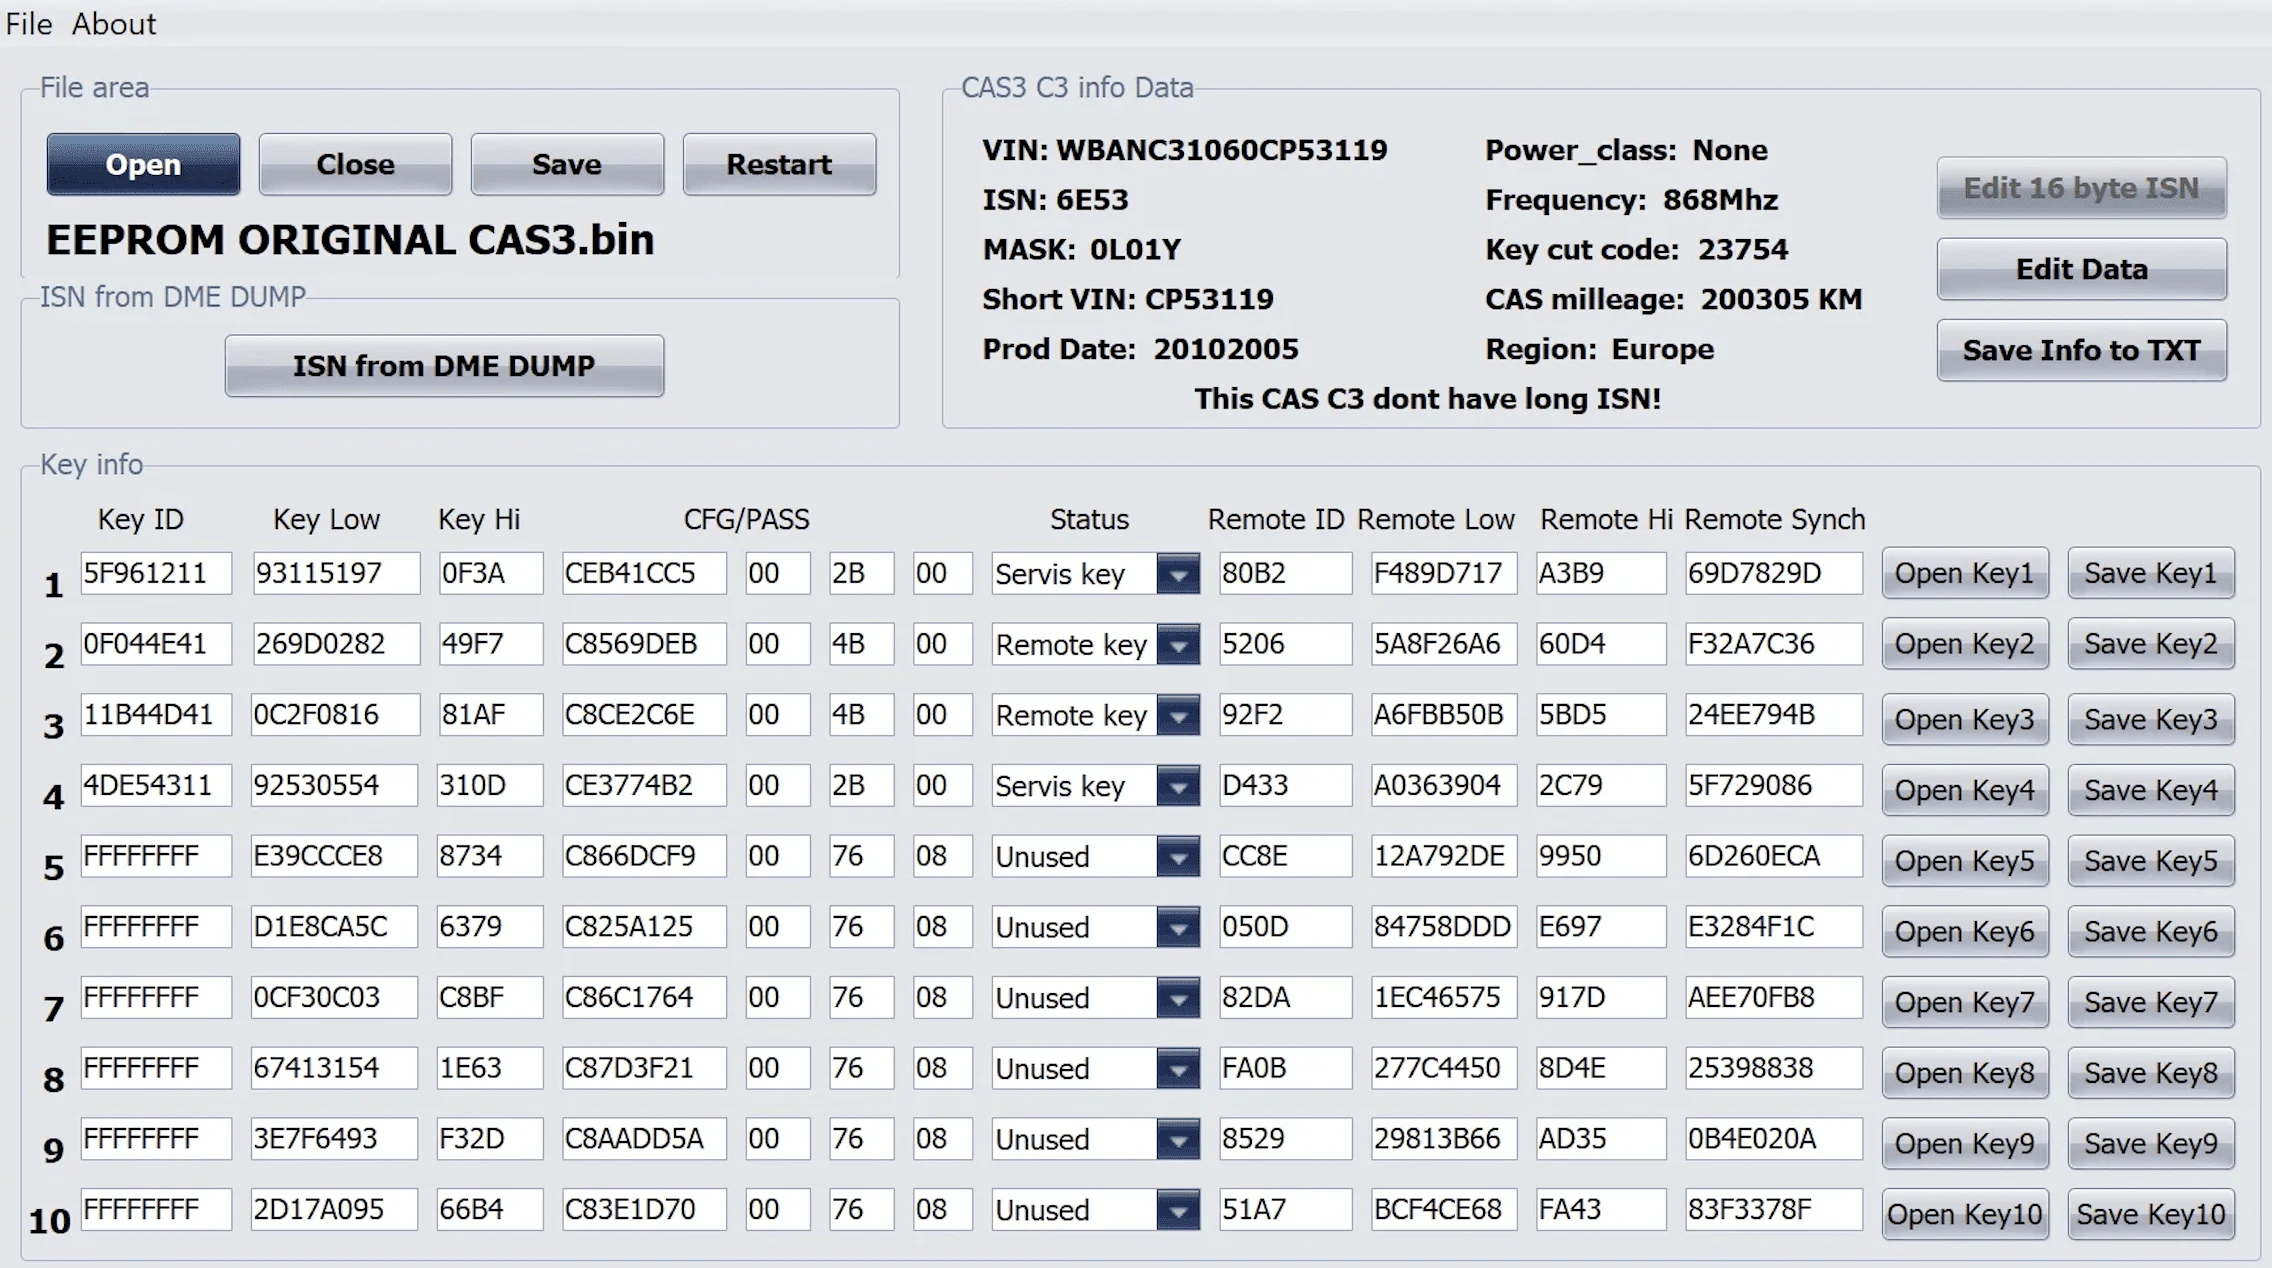Click Open Key9 button
Viewport: 2272px width, 1268px height.
point(1965,1144)
